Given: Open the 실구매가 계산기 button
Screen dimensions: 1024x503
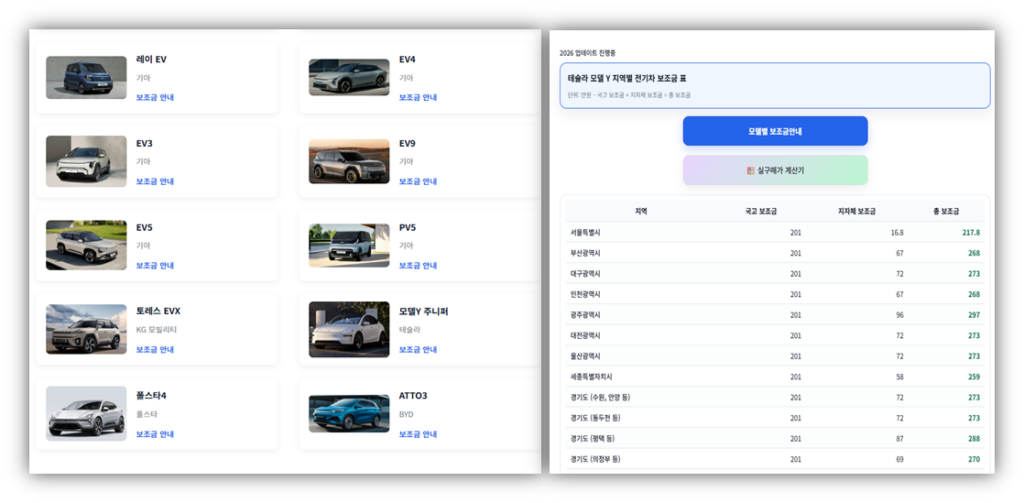Looking at the screenshot, I should 775,170.
